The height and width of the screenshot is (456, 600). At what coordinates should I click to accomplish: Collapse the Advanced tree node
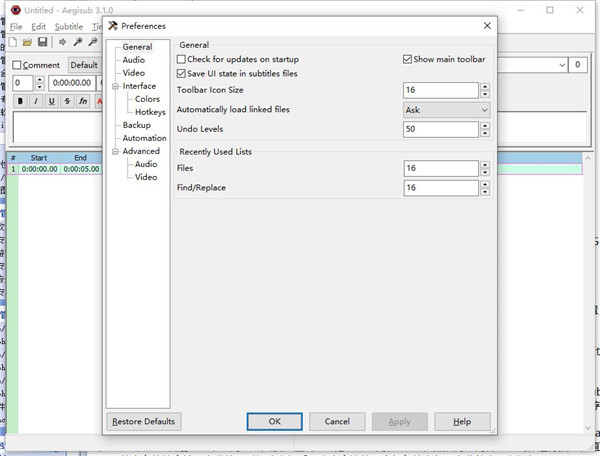point(115,151)
